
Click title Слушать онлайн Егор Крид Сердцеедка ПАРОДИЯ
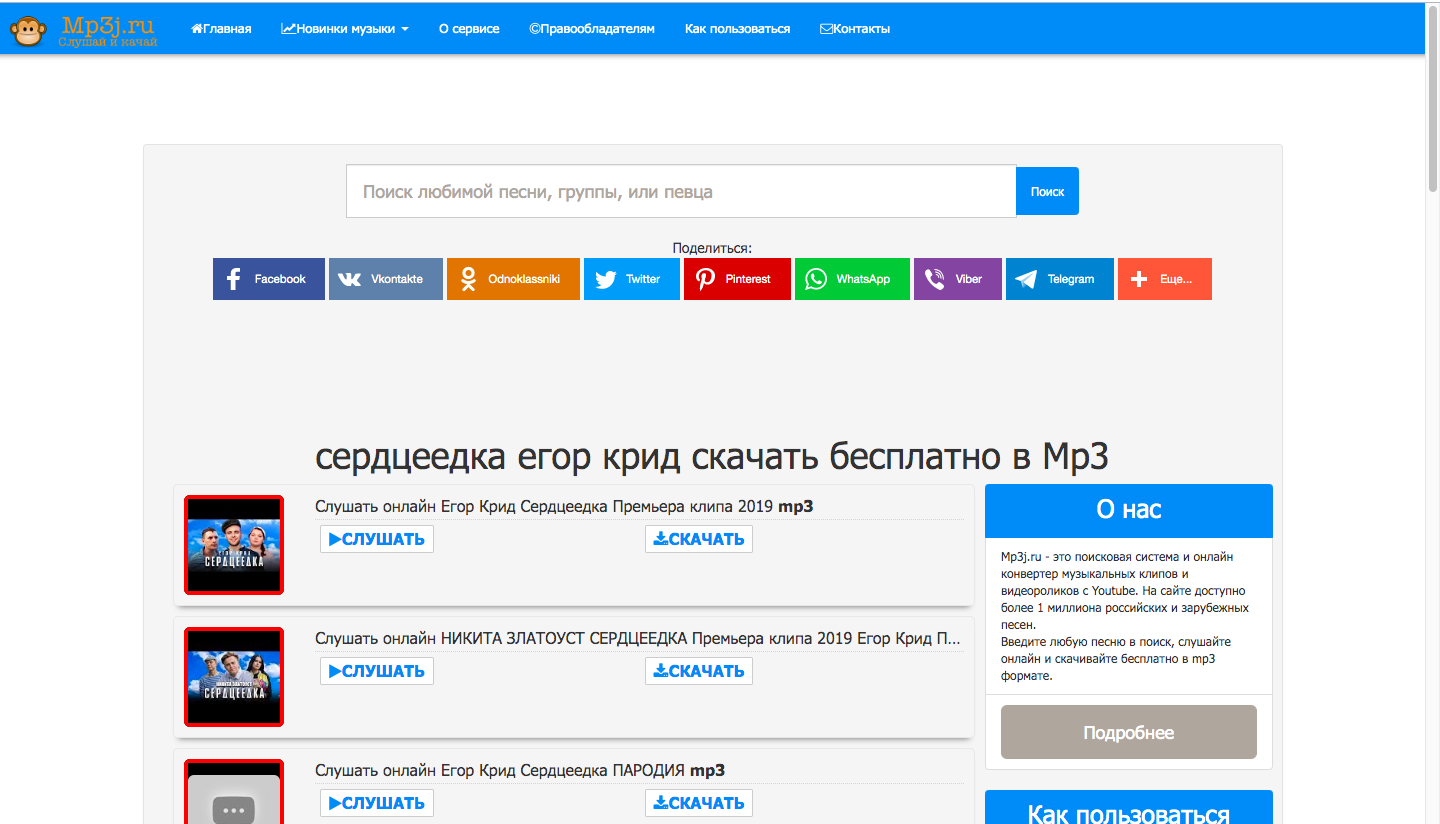(520, 770)
